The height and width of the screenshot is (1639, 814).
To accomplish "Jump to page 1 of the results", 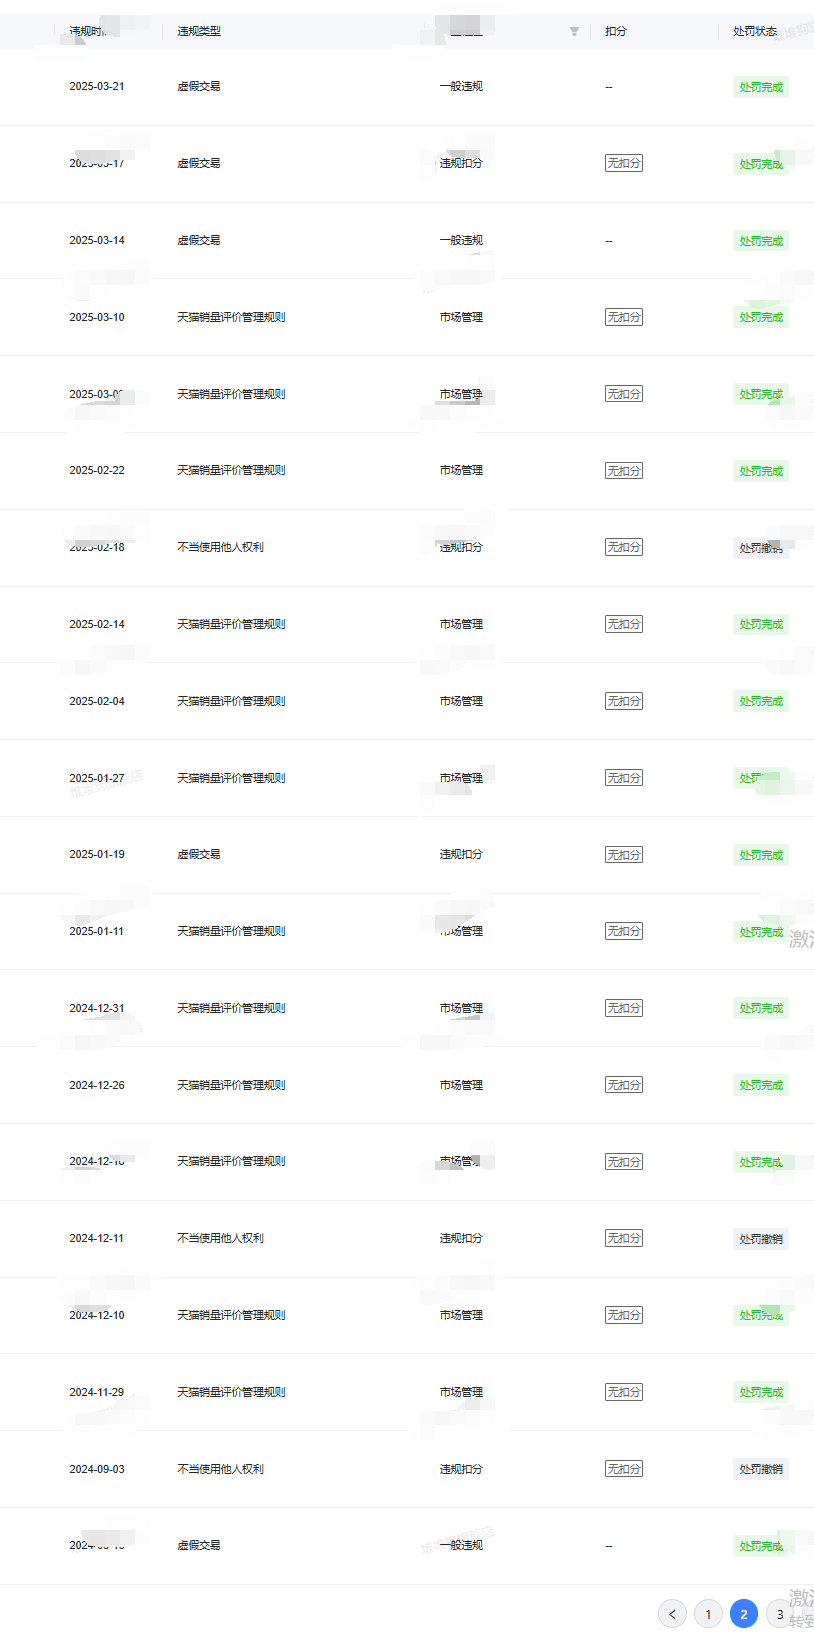I will (708, 1614).
